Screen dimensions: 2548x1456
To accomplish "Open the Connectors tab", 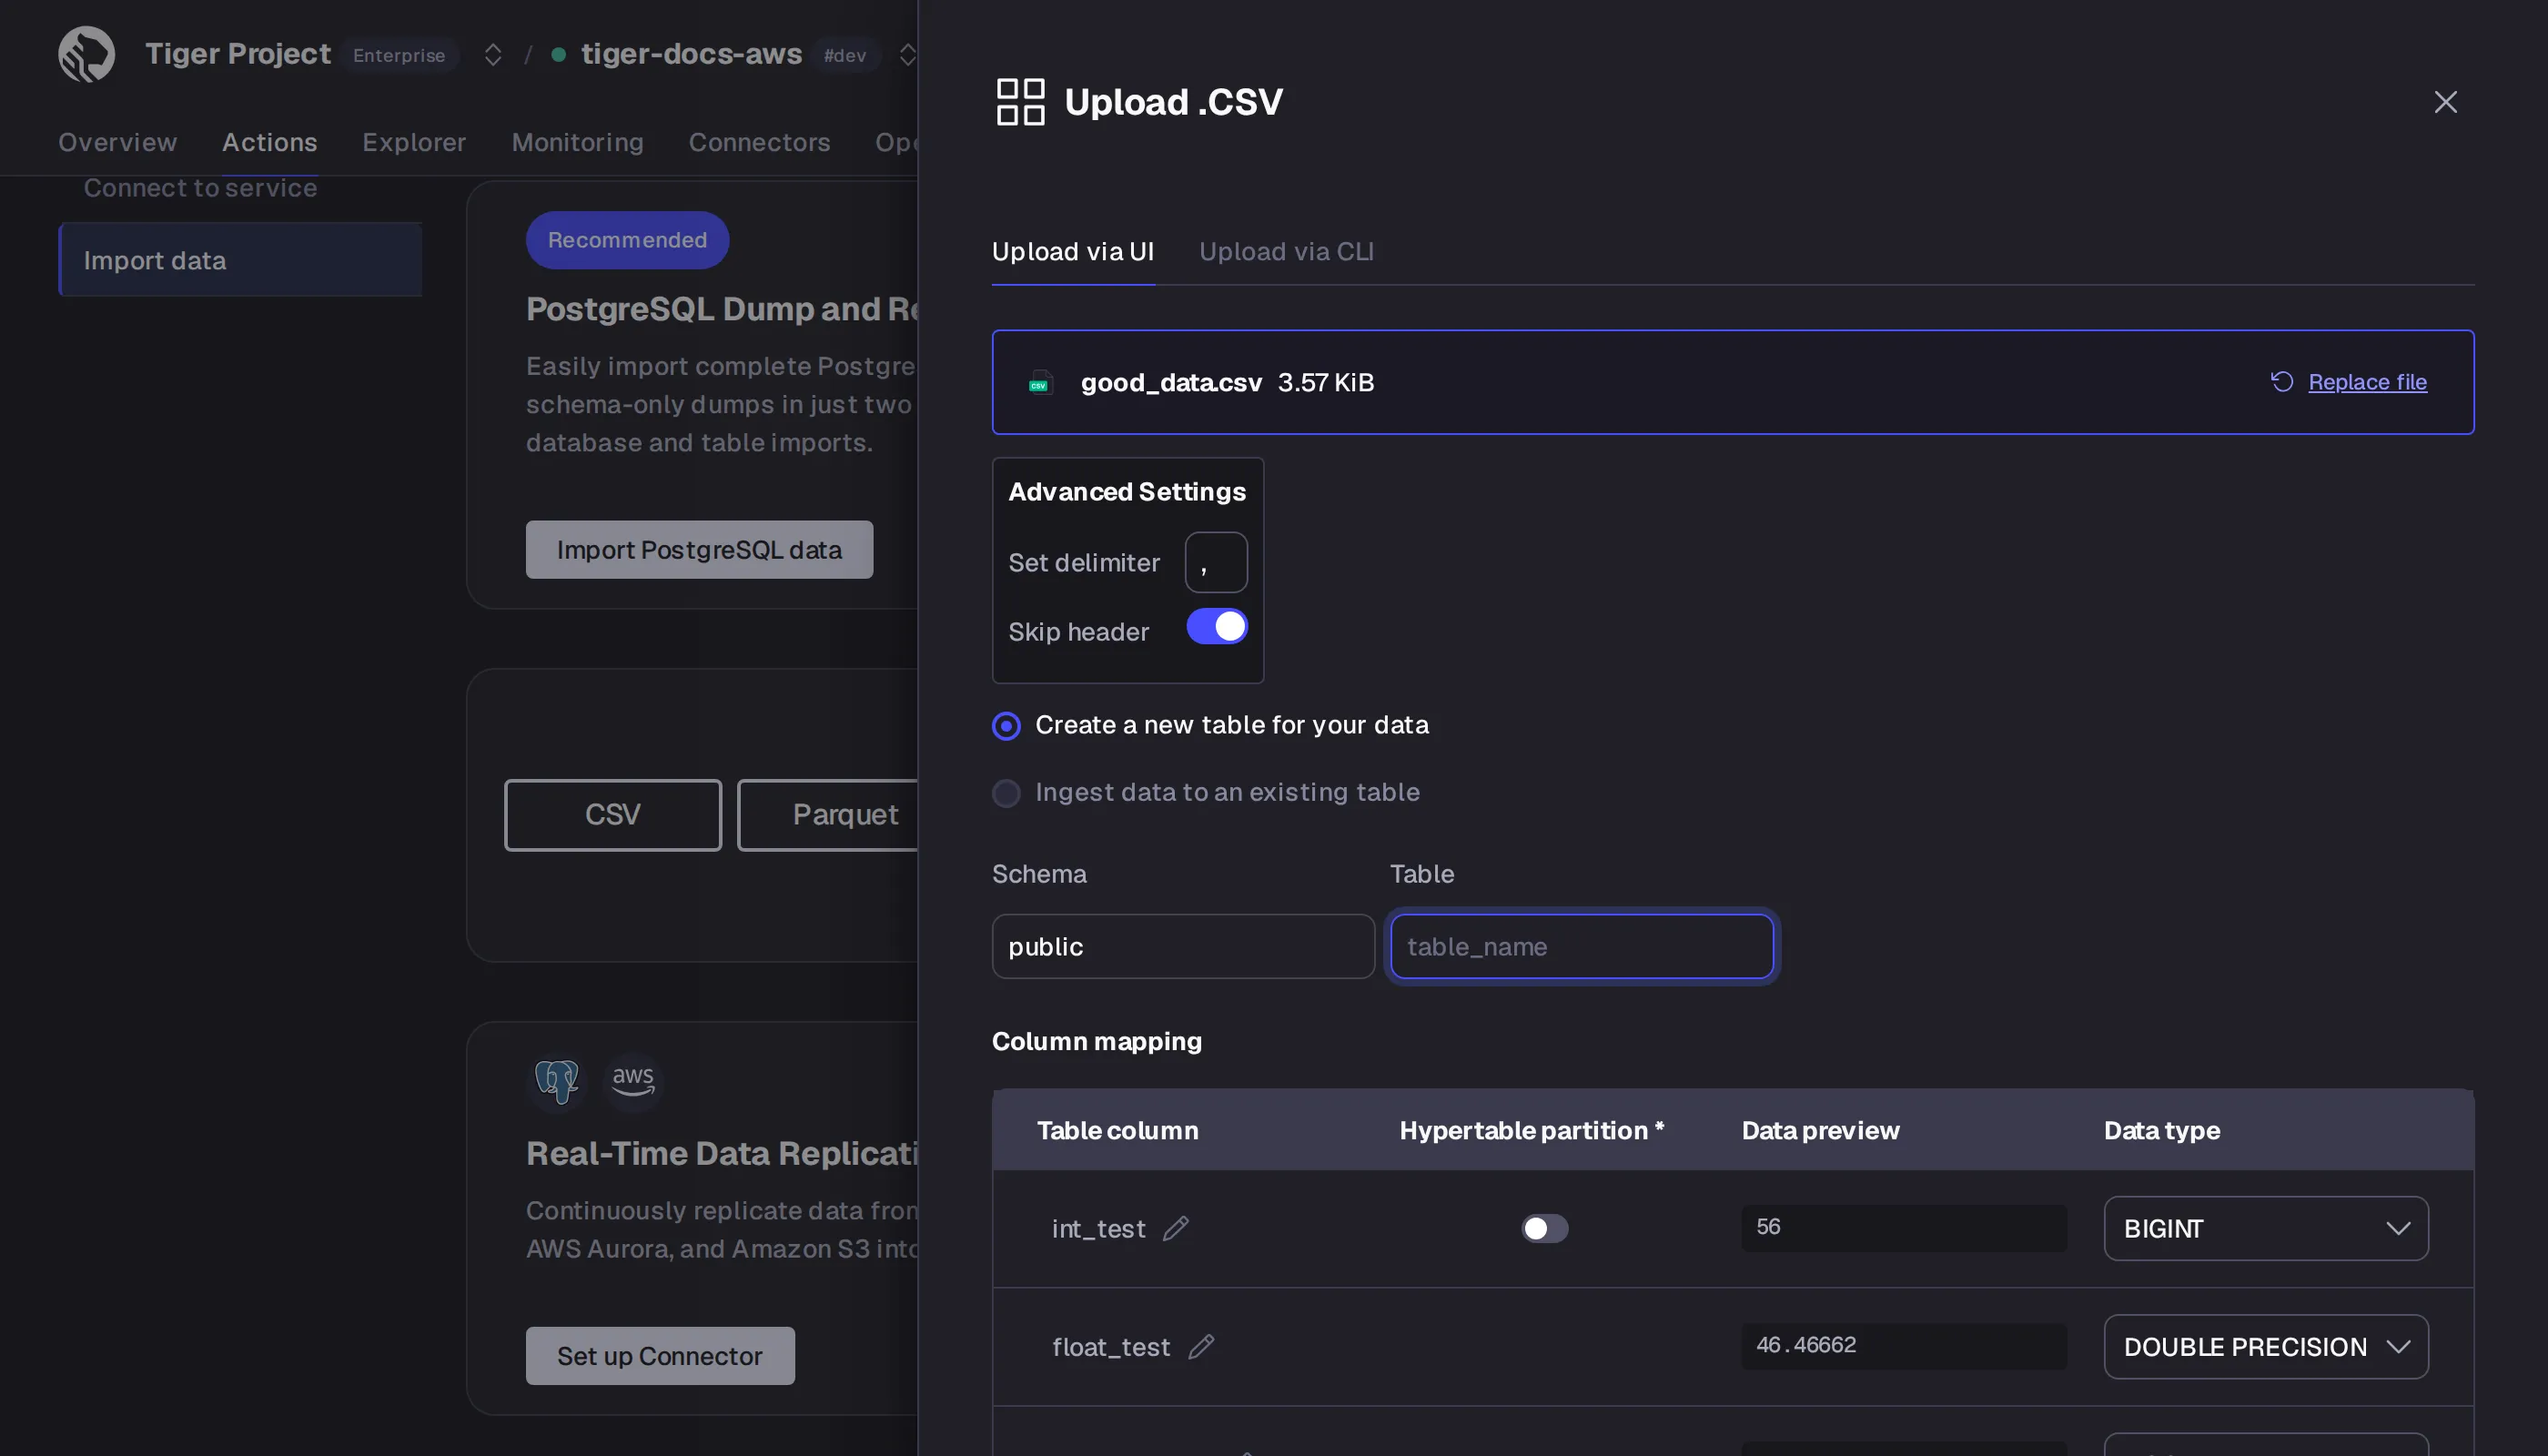I will point(759,142).
